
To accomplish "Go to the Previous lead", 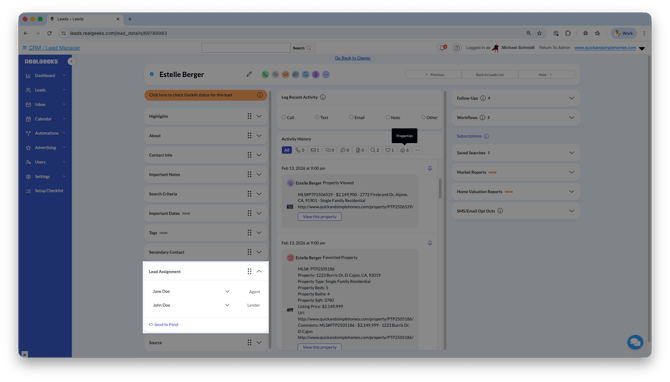I will click(434, 75).
